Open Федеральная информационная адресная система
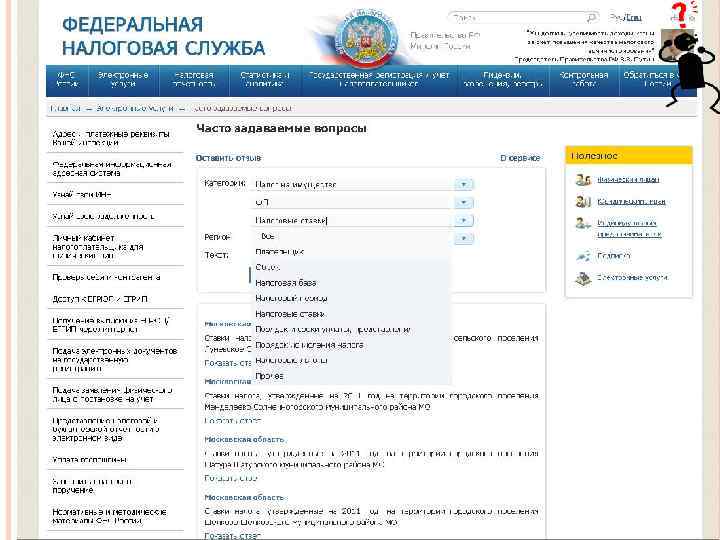 point(115,169)
